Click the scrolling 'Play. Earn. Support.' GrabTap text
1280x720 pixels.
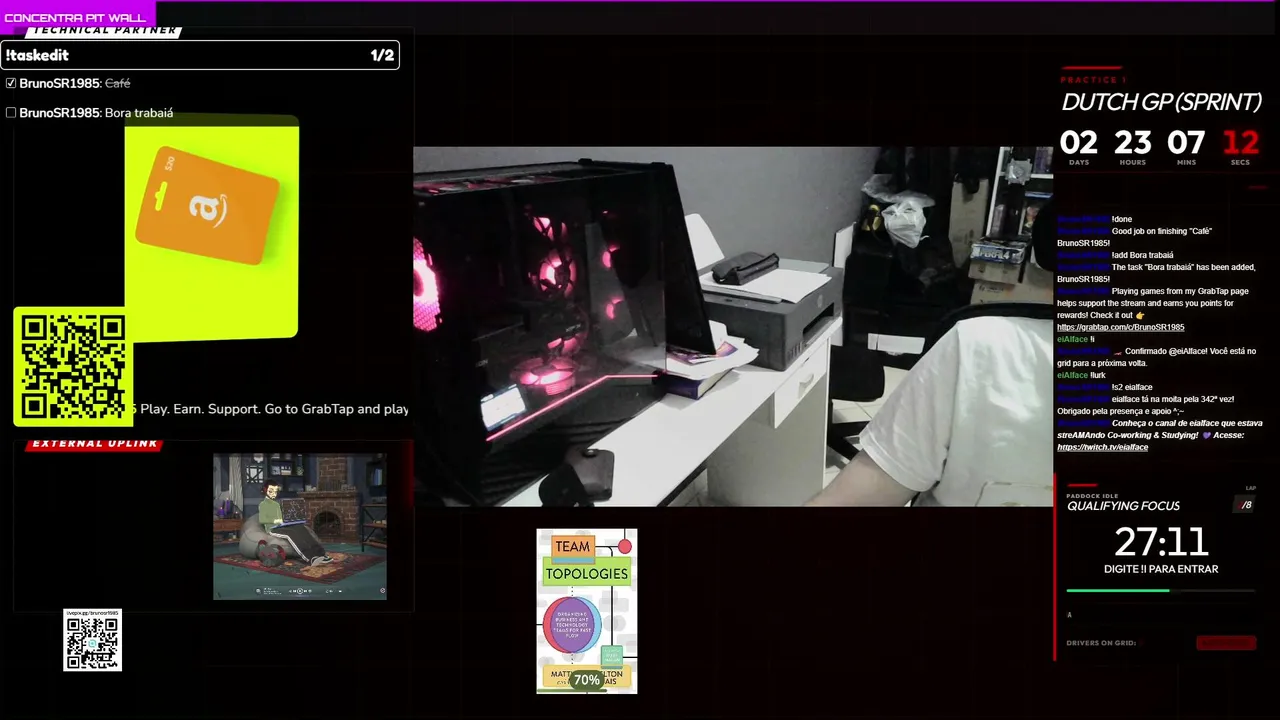click(x=268, y=409)
